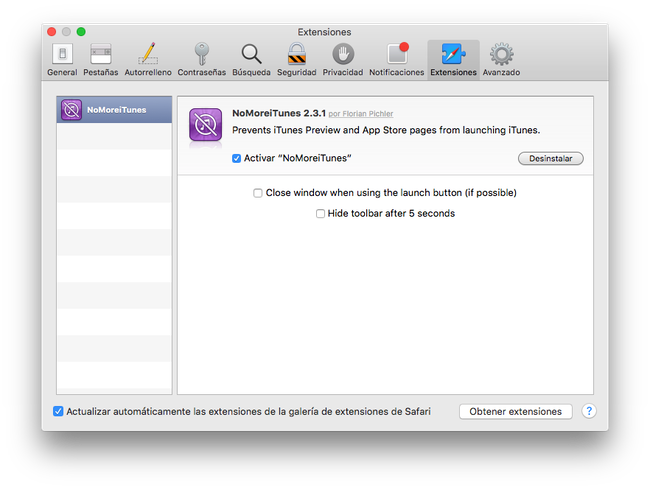Open the 'por Florian Pichler' author link
The image size is (650, 490).
(x=361, y=114)
